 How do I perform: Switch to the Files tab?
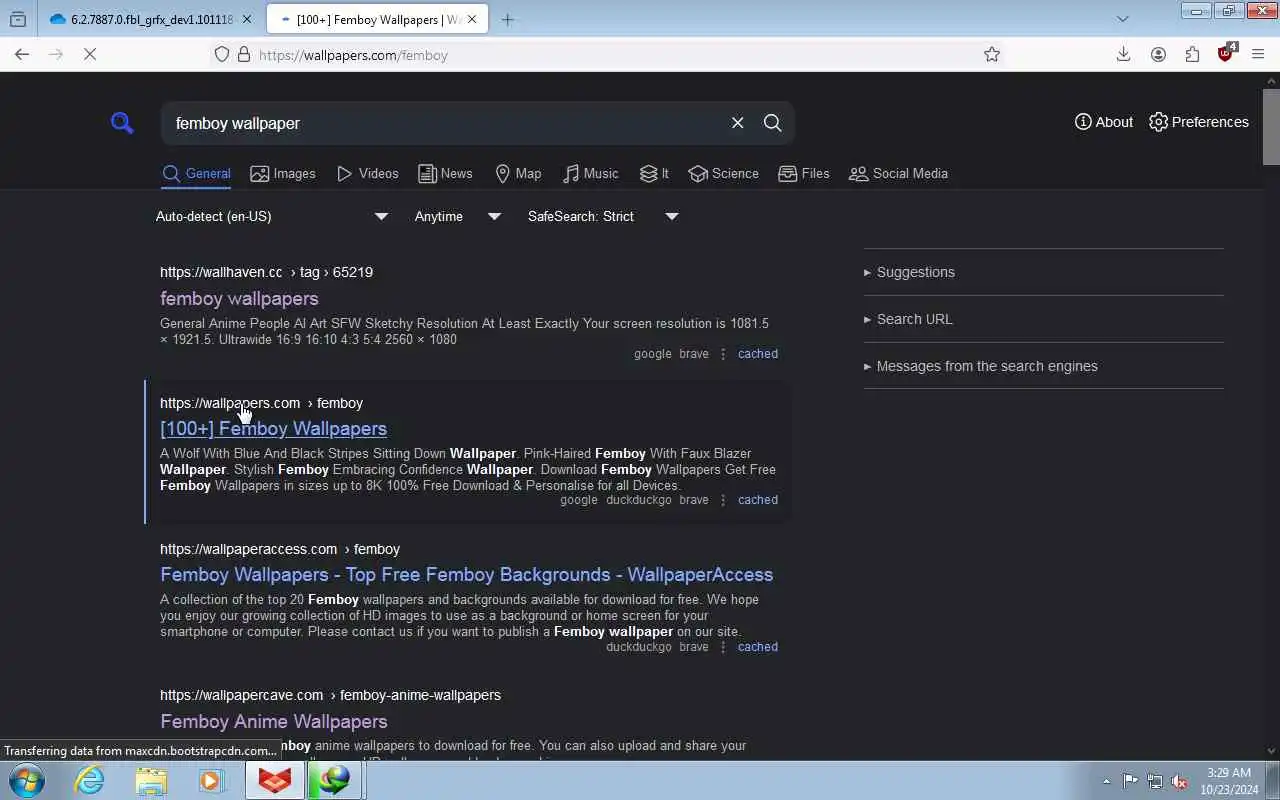coord(804,173)
